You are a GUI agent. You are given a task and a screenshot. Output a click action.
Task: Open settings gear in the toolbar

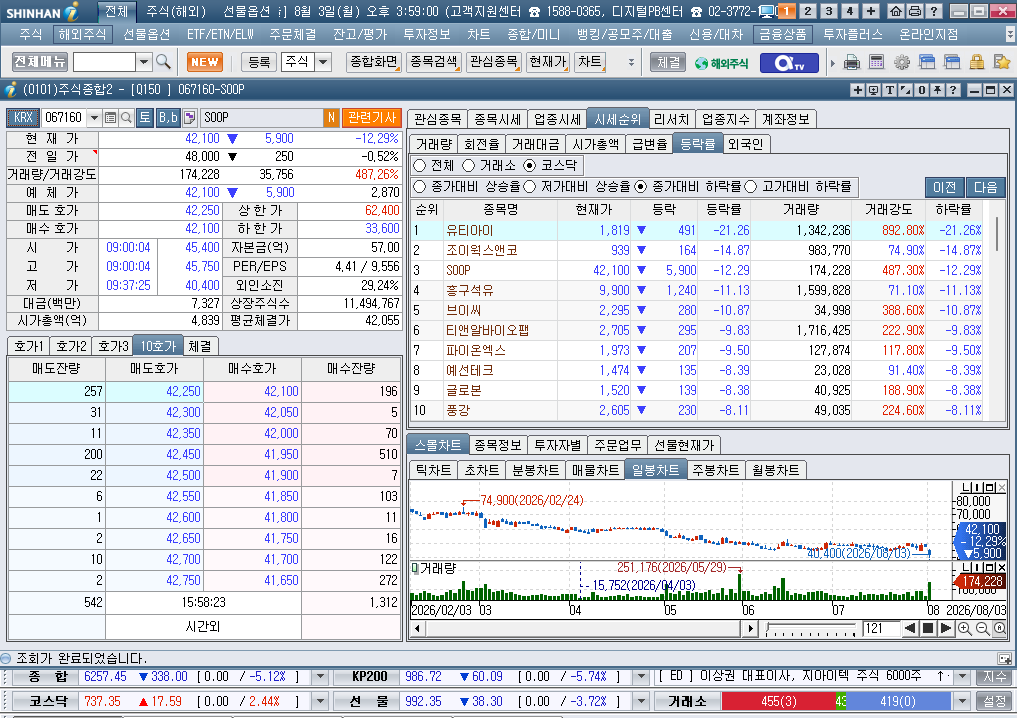(902, 63)
